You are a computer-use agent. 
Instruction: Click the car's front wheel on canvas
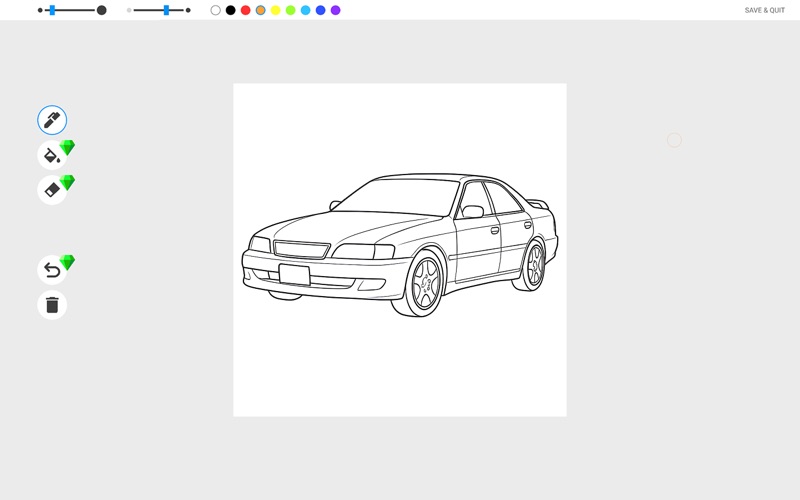click(426, 283)
